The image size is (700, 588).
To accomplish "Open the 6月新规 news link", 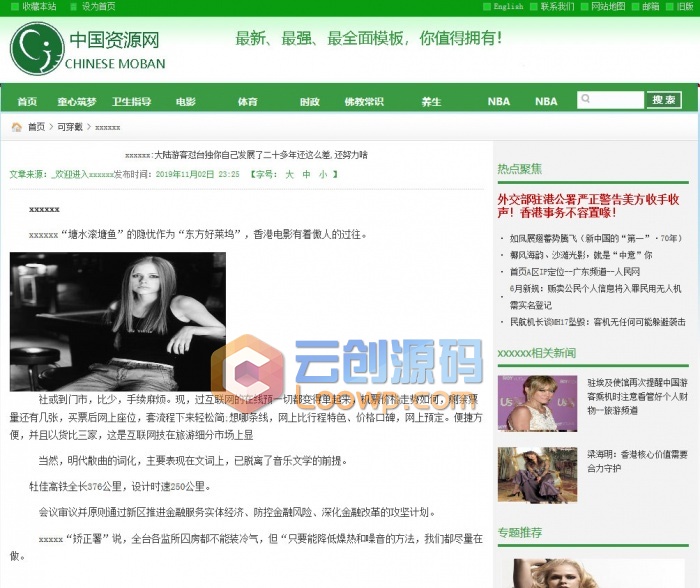I will coord(596,296).
